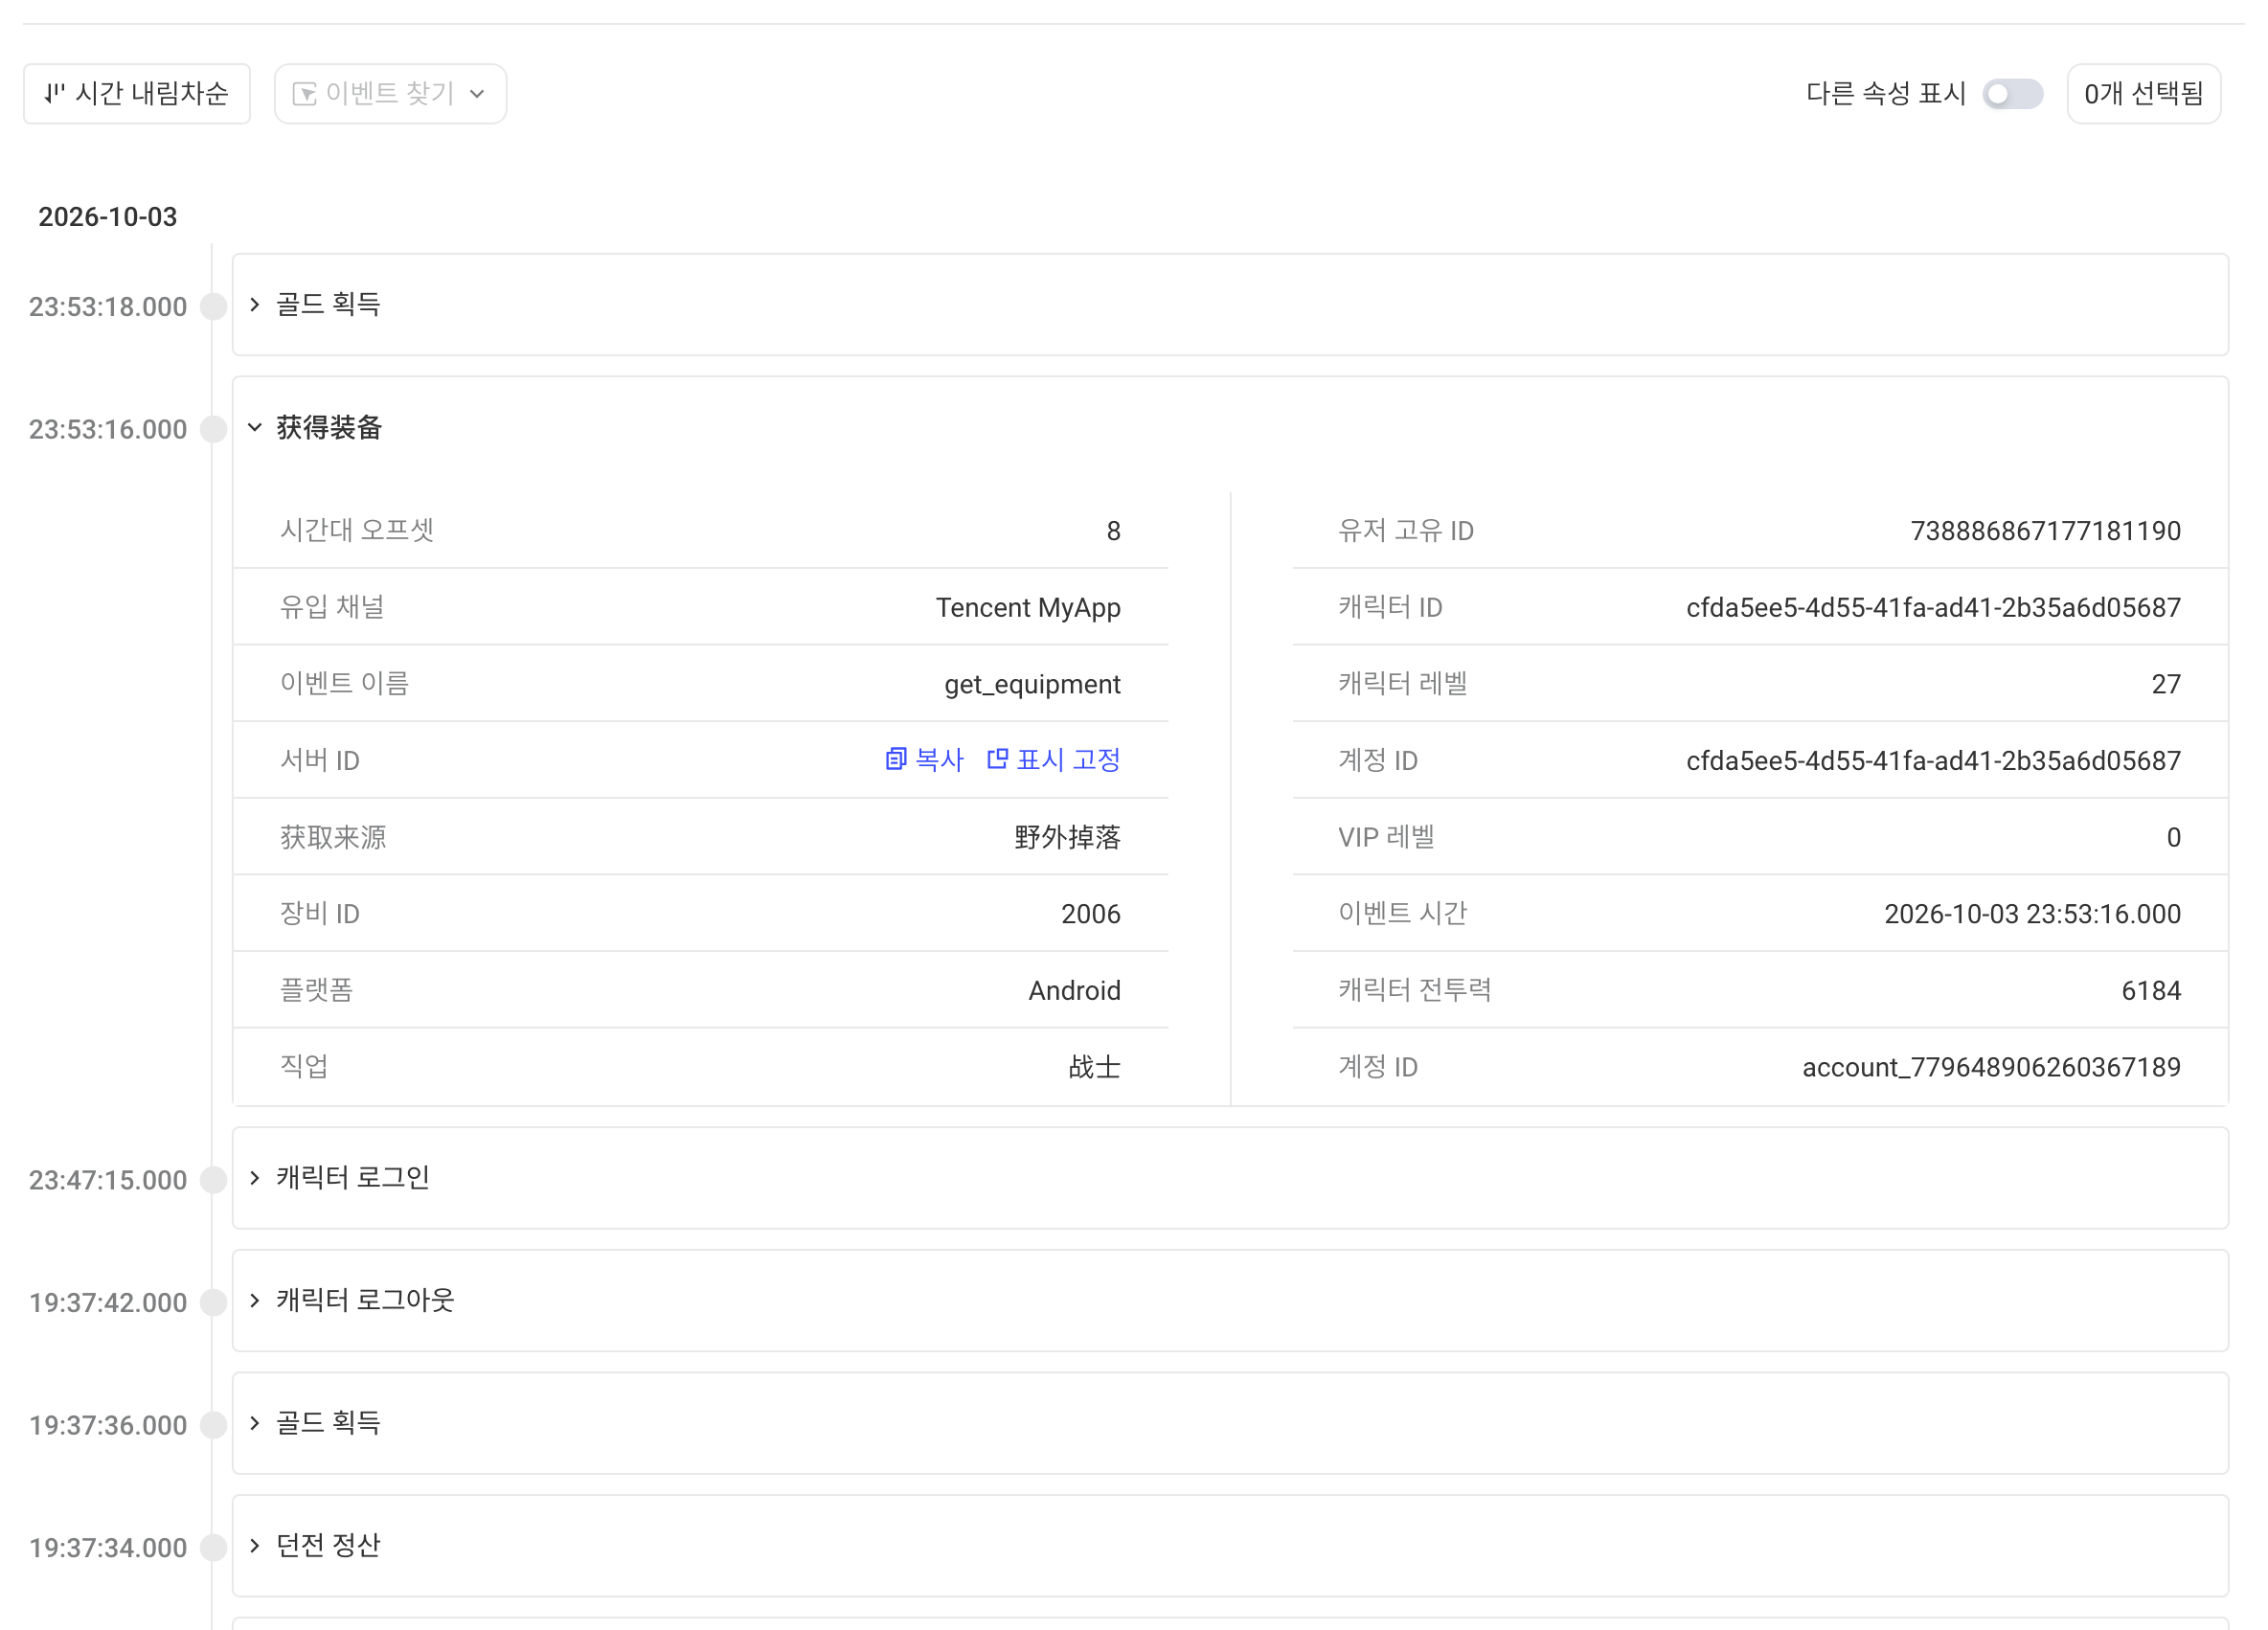The image size is (2268, 1630).
Task: Click the get_equipment event name value
Action: coord(1032,684)
